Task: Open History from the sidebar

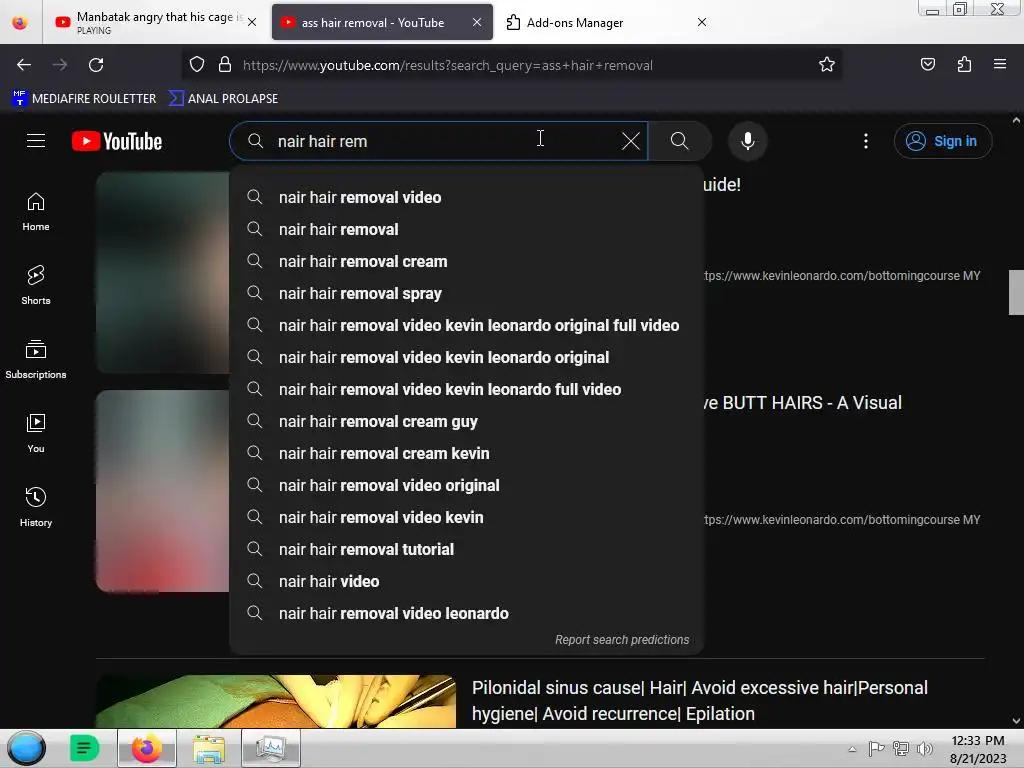Action: pos(36,507)
